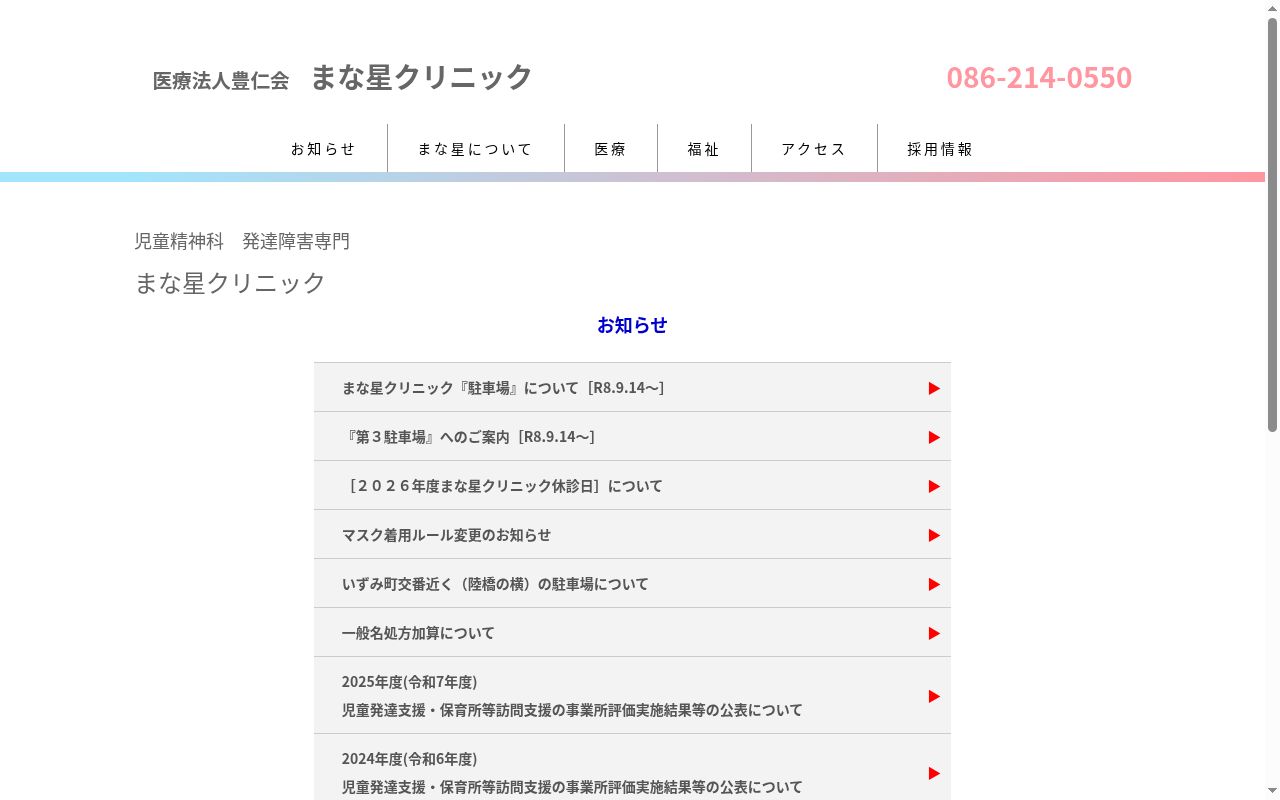Open 2025年度(令和7年度) 評価結果公表 notice
1280x800 pixels.
pyautogui.click(x=632, y=696)
